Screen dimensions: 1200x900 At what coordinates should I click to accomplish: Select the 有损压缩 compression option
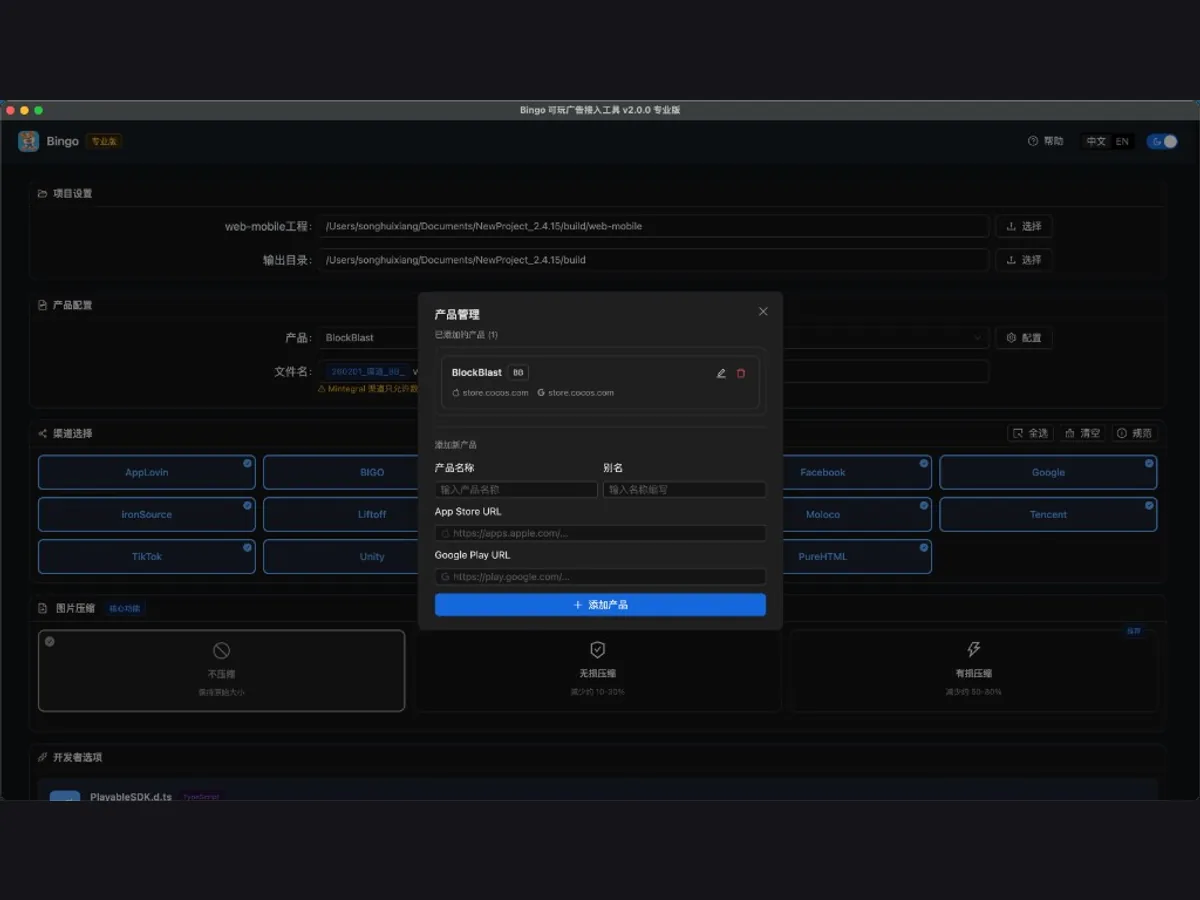coord(973,670)
